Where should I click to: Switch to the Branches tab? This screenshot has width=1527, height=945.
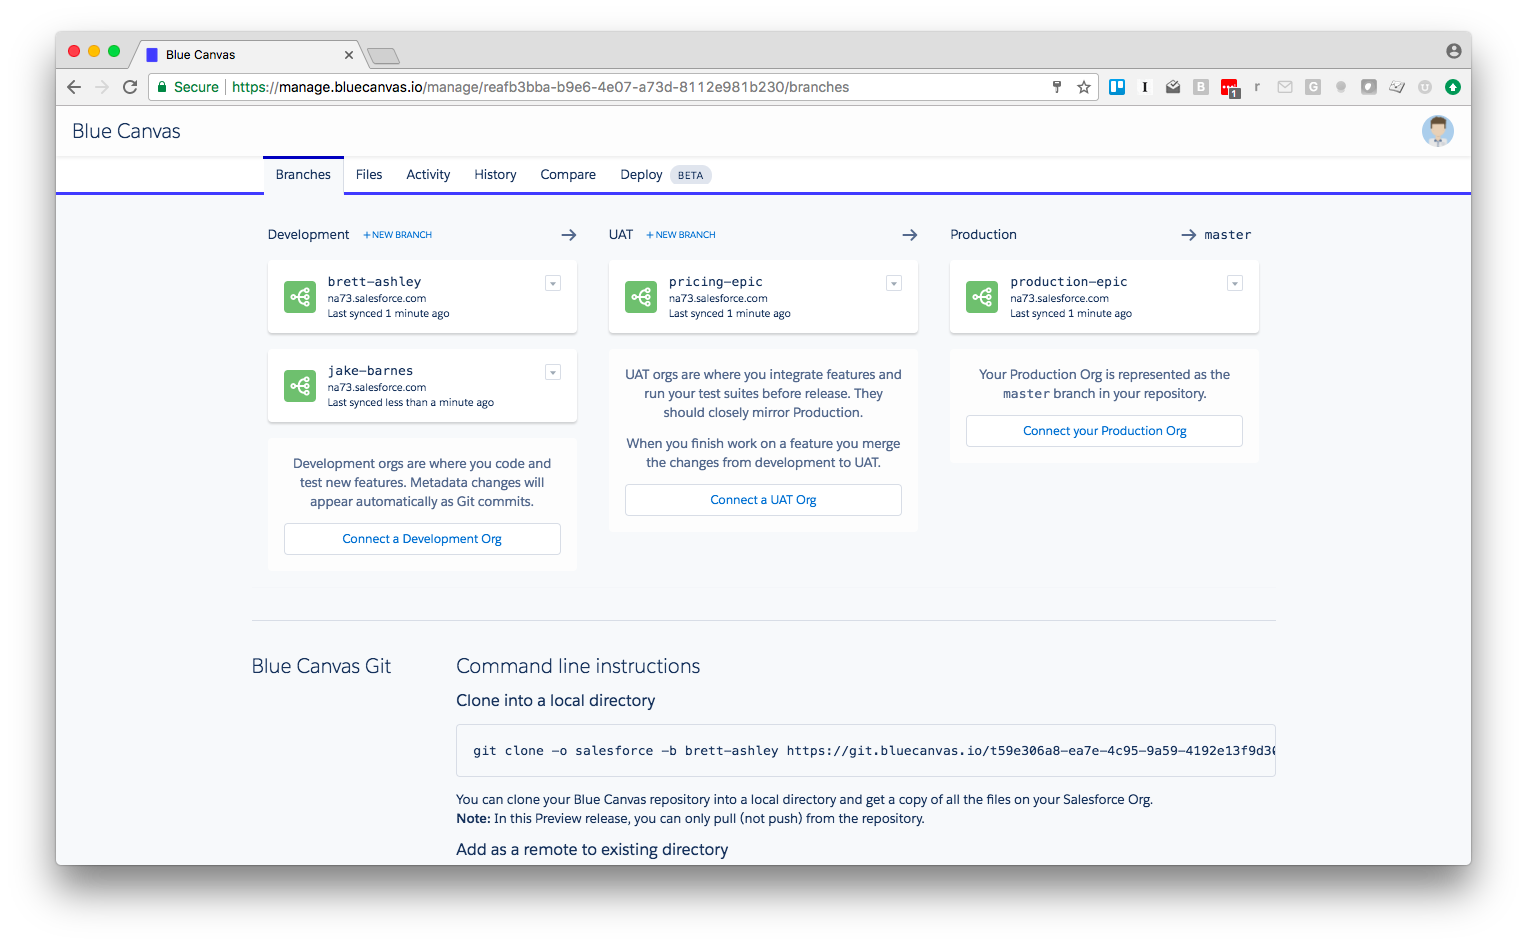coord(303,175)
